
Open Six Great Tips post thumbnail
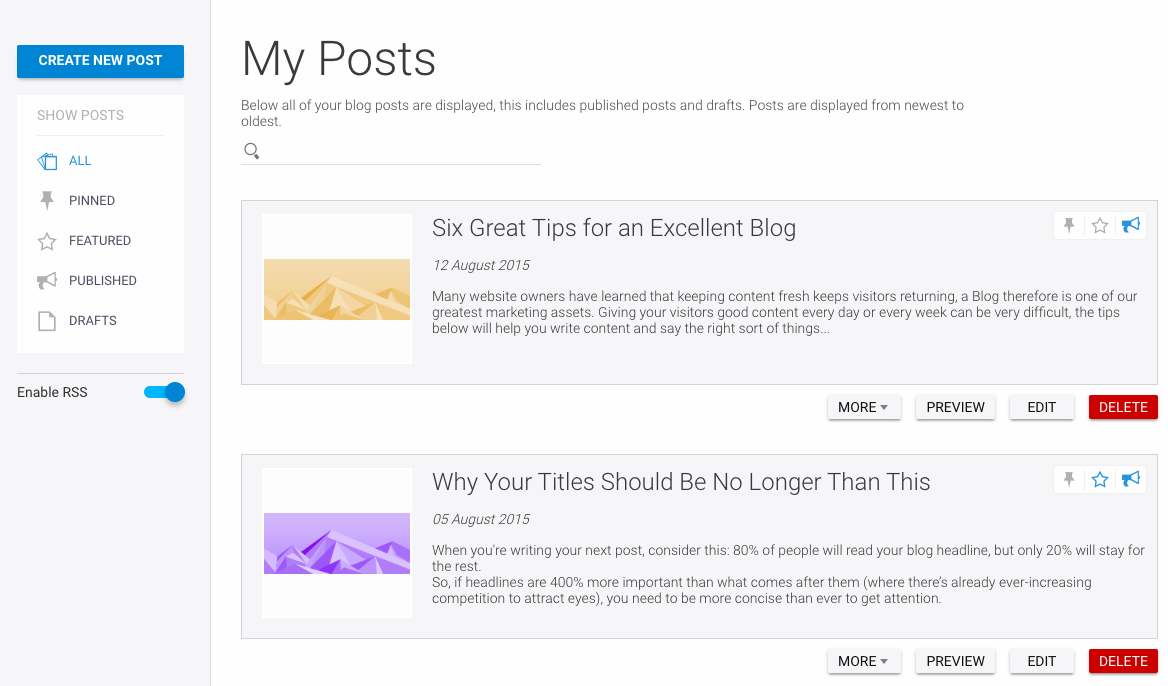point(337,289)
